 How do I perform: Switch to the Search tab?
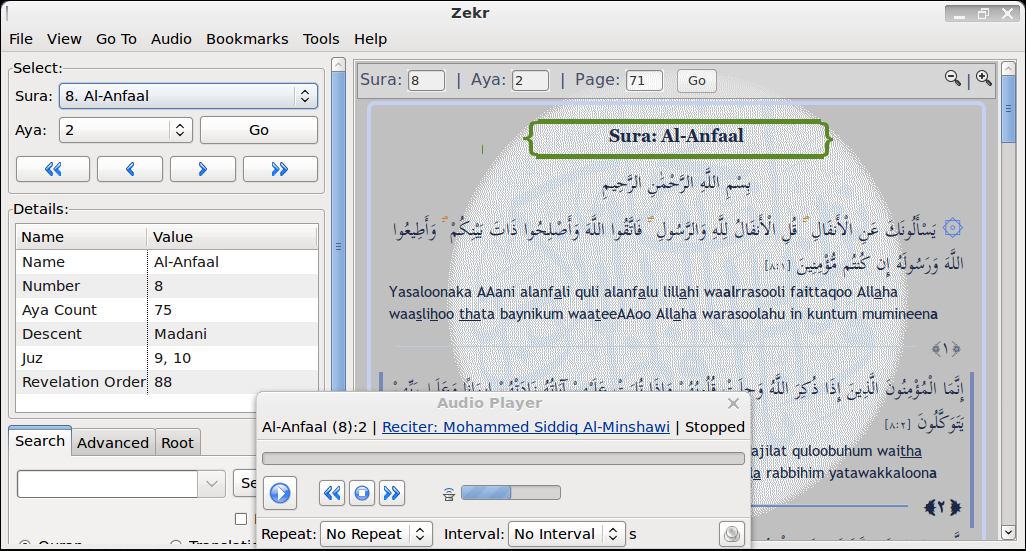(x=40, y=441)
